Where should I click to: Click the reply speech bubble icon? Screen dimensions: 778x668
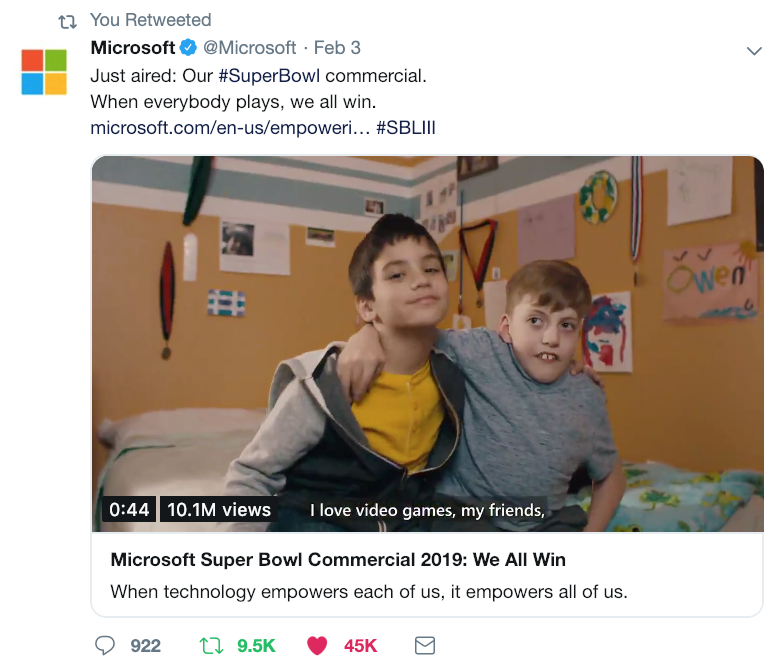(x=105, y=646)
